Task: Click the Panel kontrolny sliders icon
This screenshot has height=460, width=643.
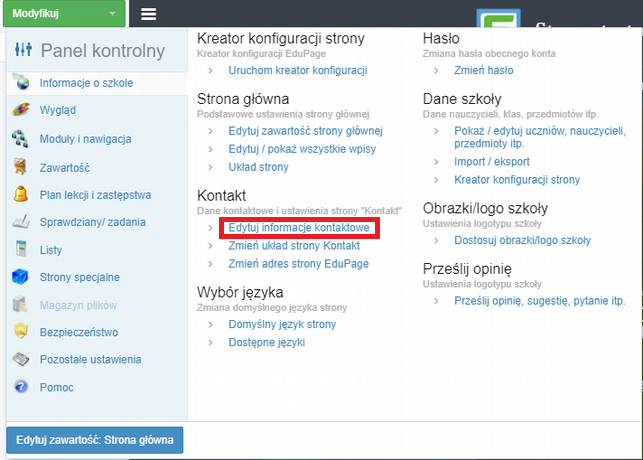Action: 23,50
